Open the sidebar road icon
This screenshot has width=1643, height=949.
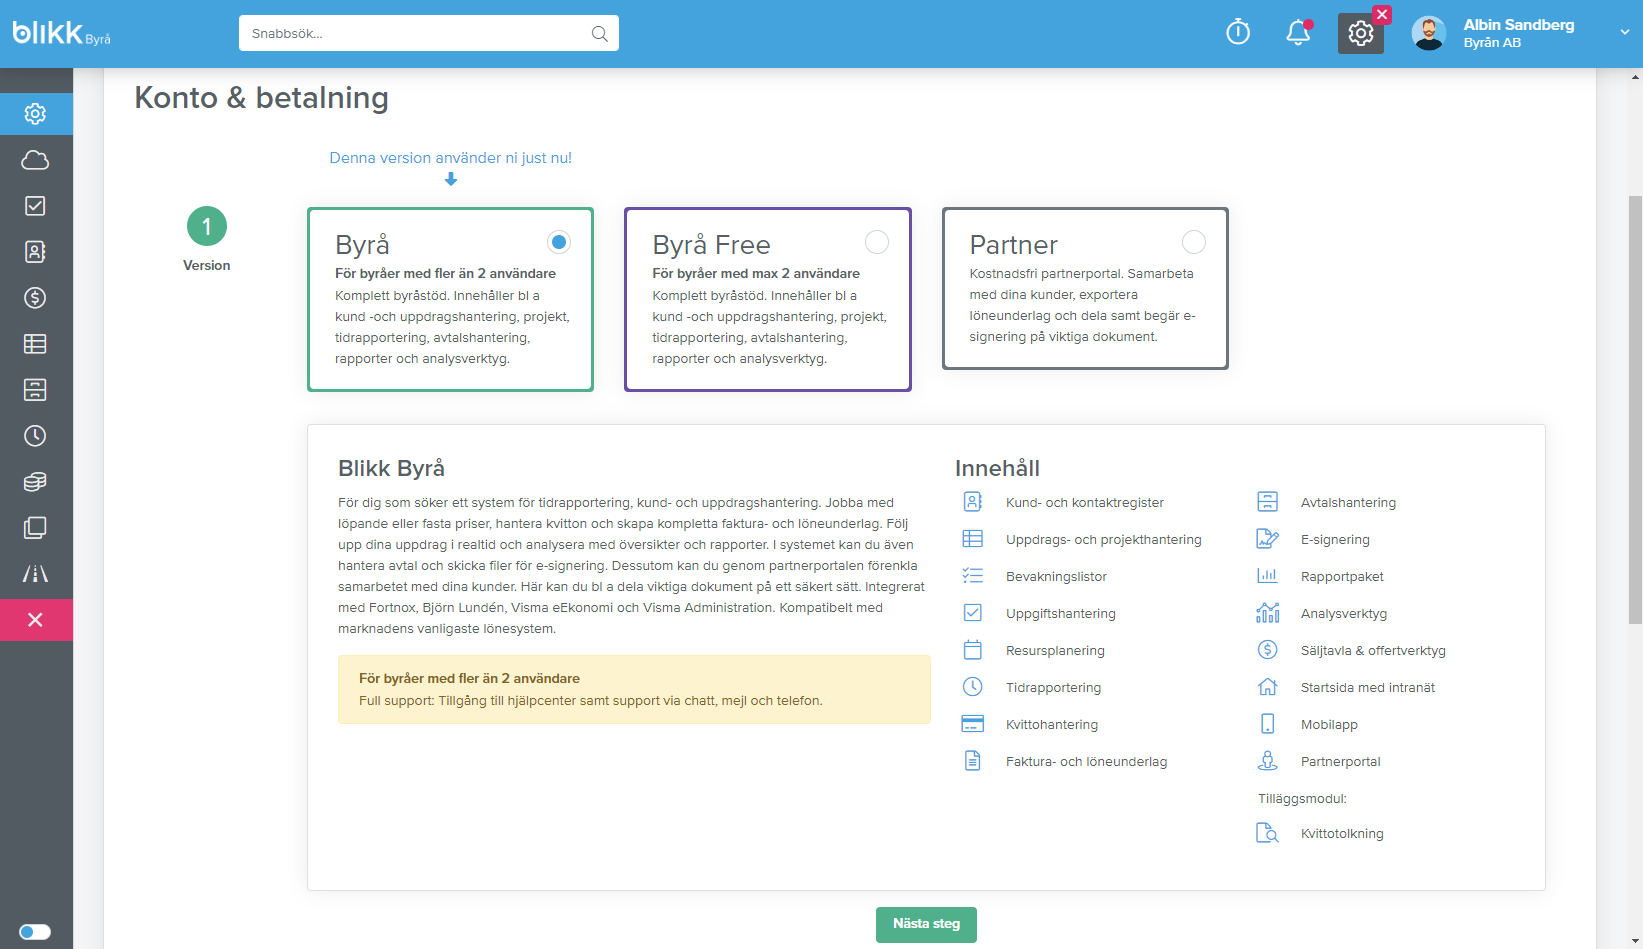tap(36, 574)
